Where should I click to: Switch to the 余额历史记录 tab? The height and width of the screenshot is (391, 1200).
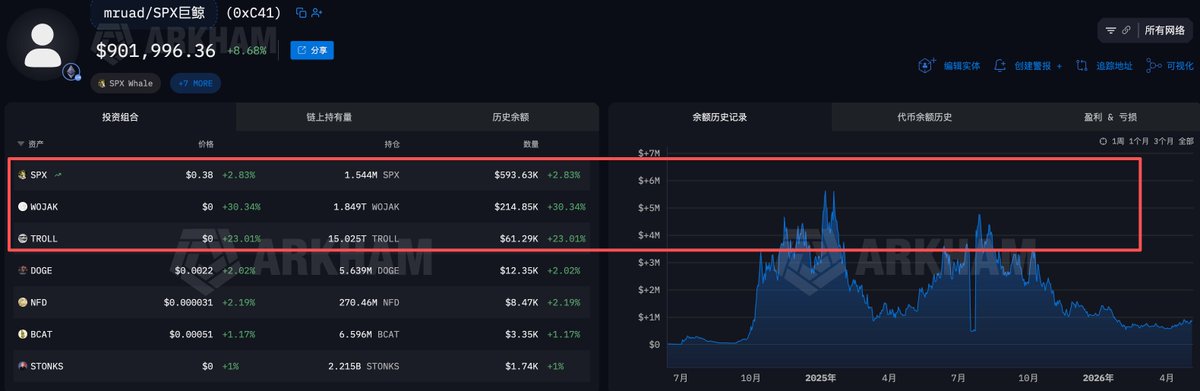(719, 117)
